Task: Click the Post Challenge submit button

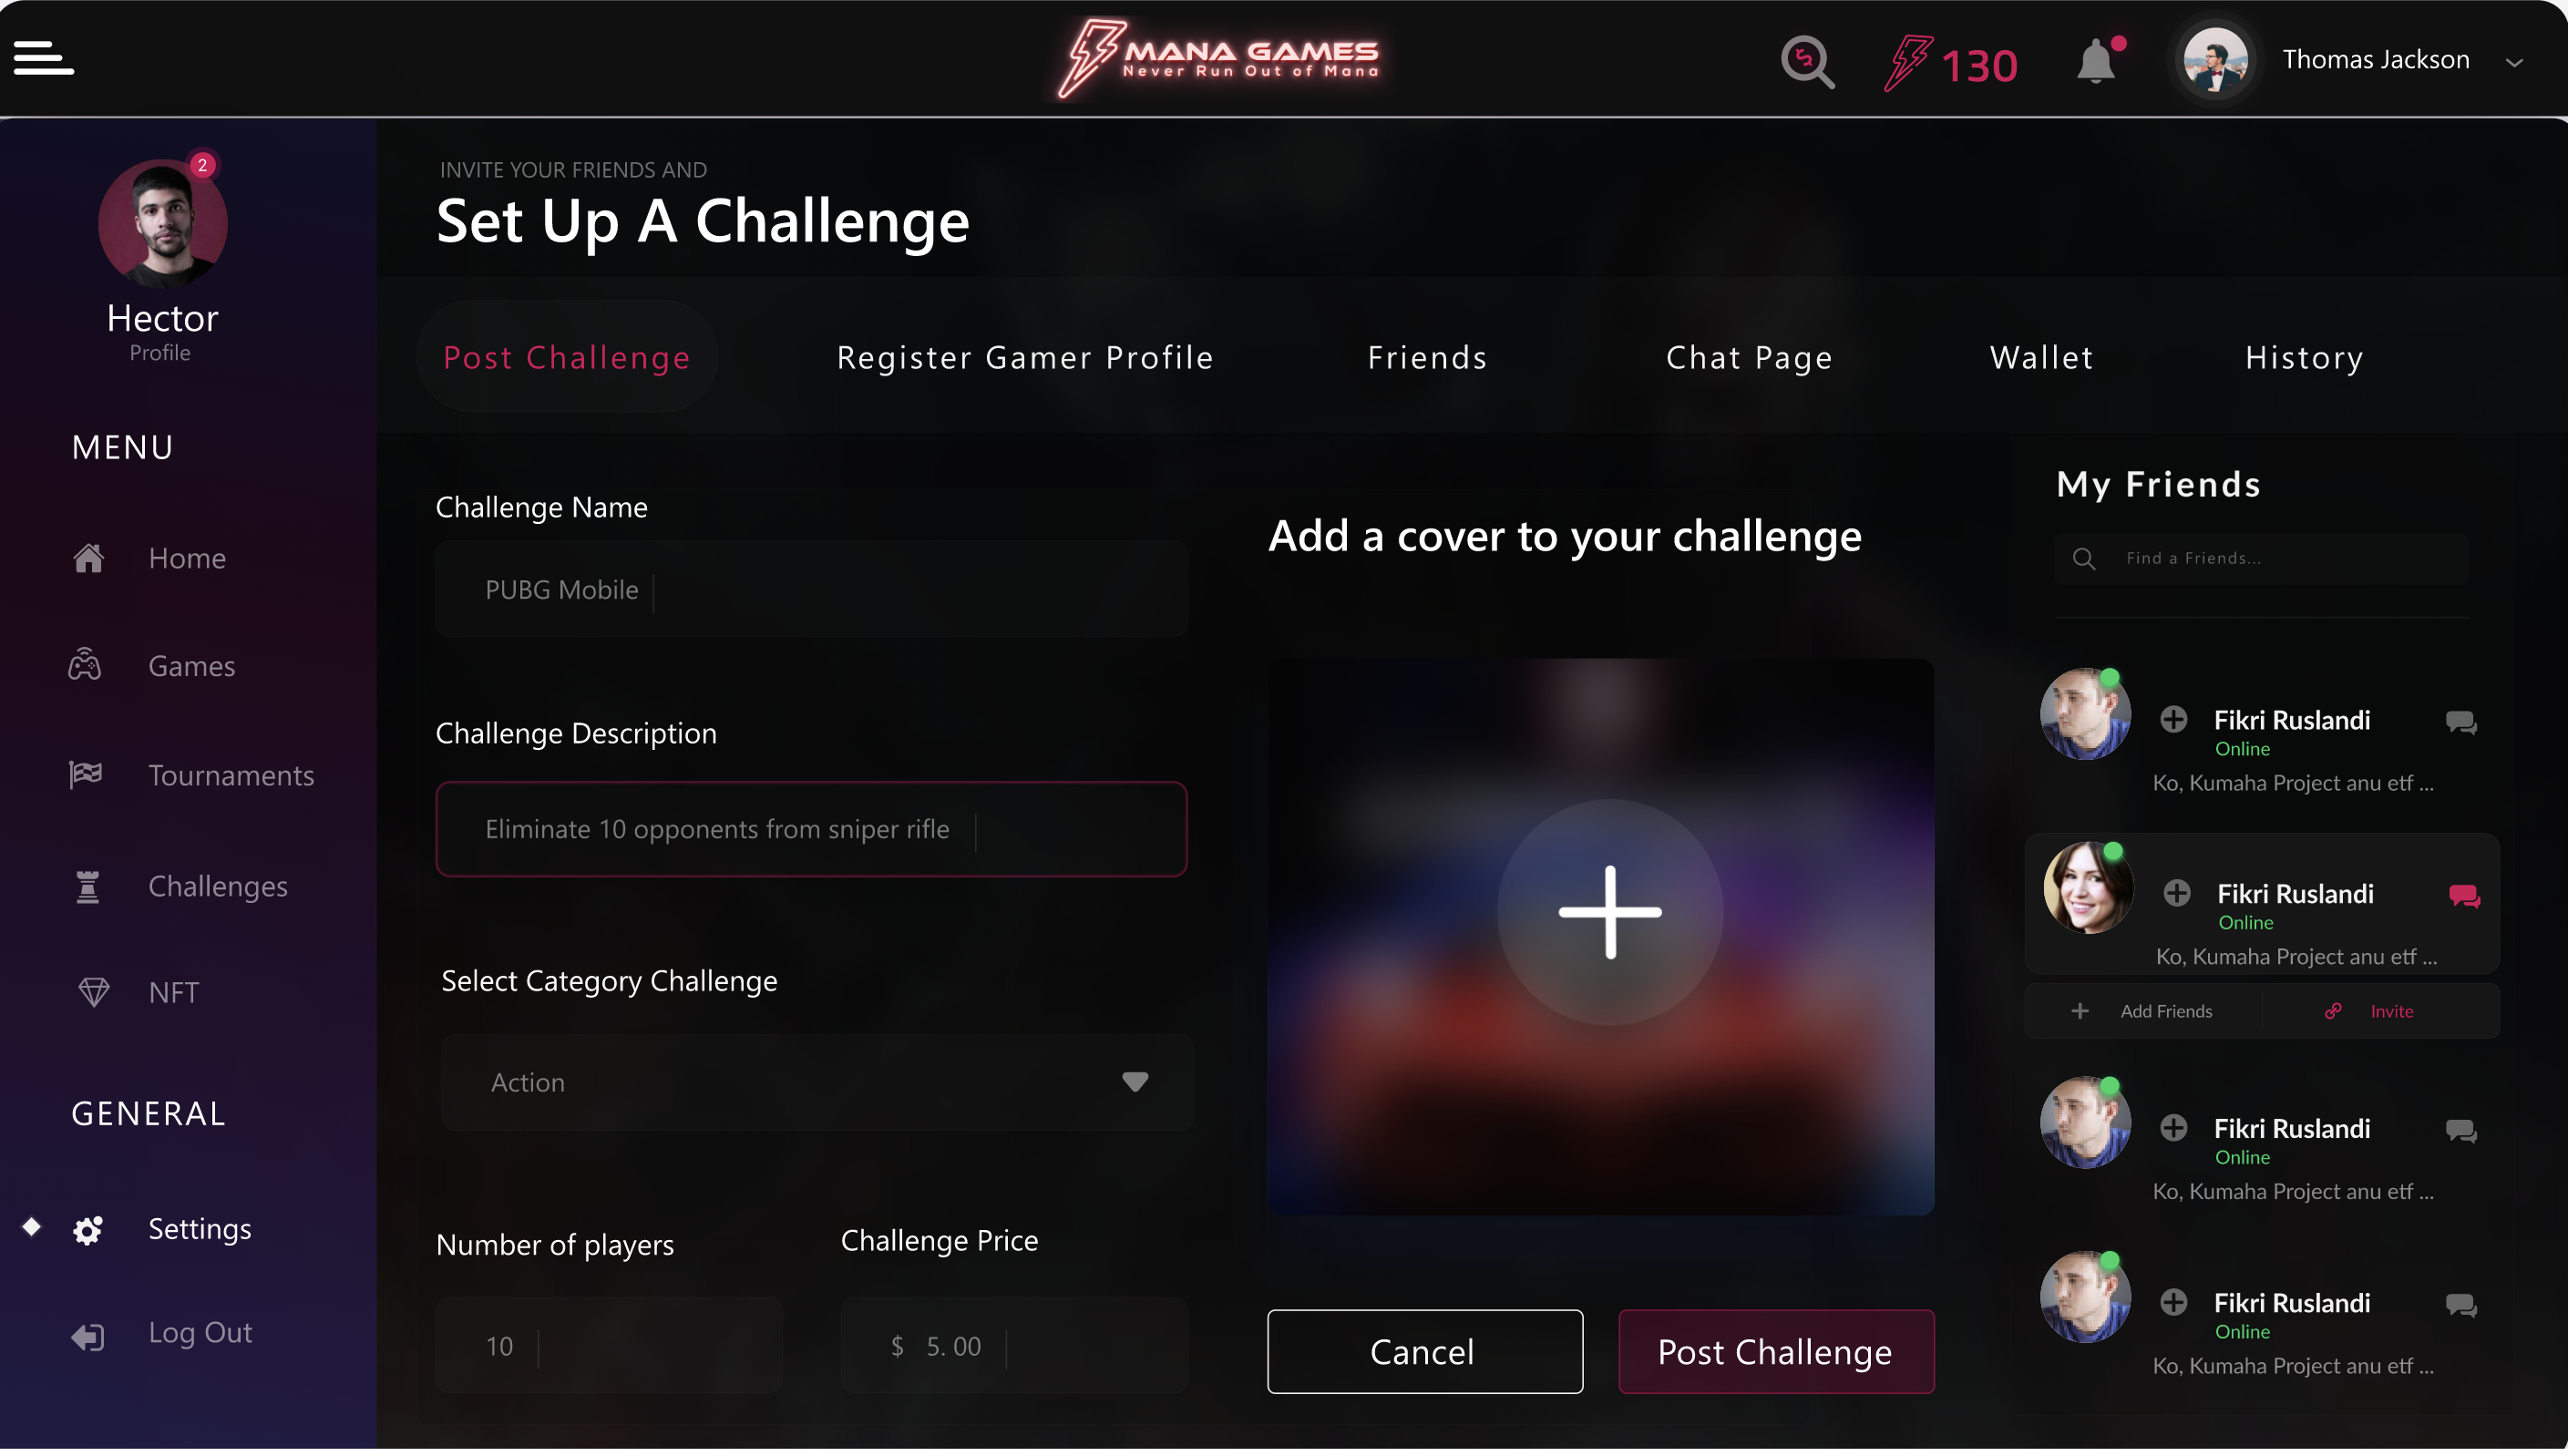Action: [1775, 1351]
